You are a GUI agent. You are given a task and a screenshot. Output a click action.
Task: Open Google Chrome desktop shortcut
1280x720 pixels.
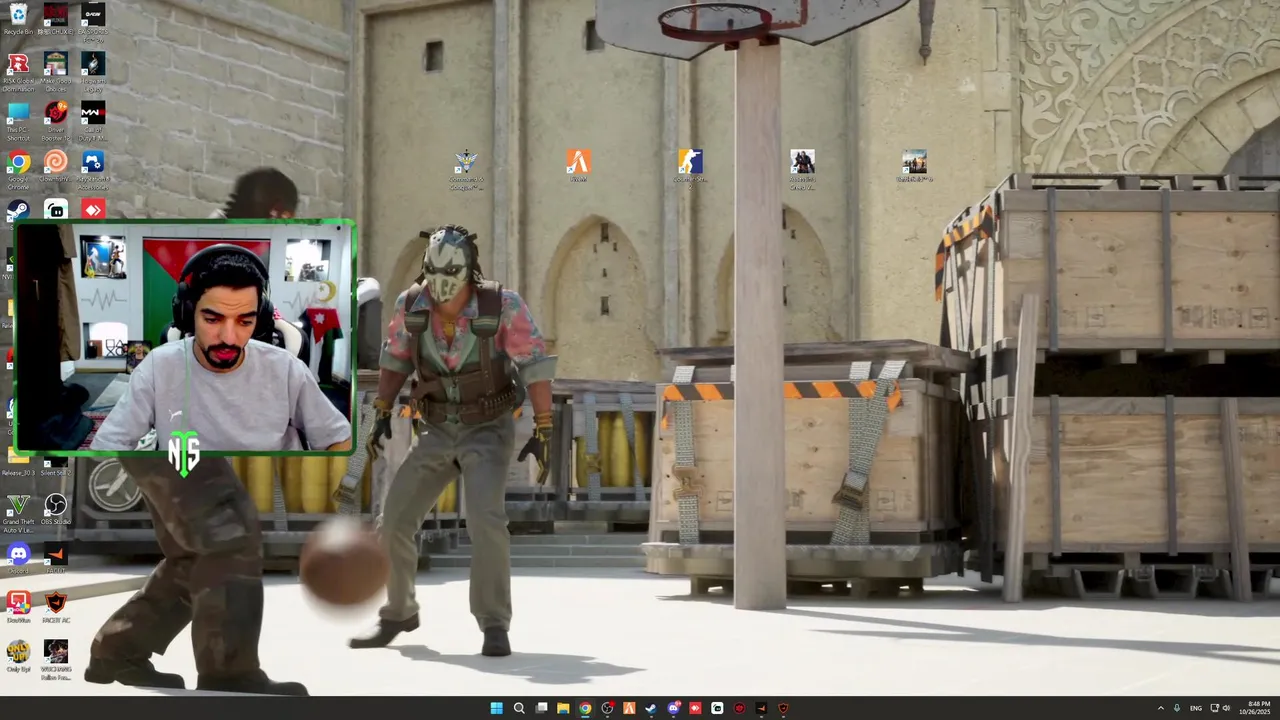(18, 167)
